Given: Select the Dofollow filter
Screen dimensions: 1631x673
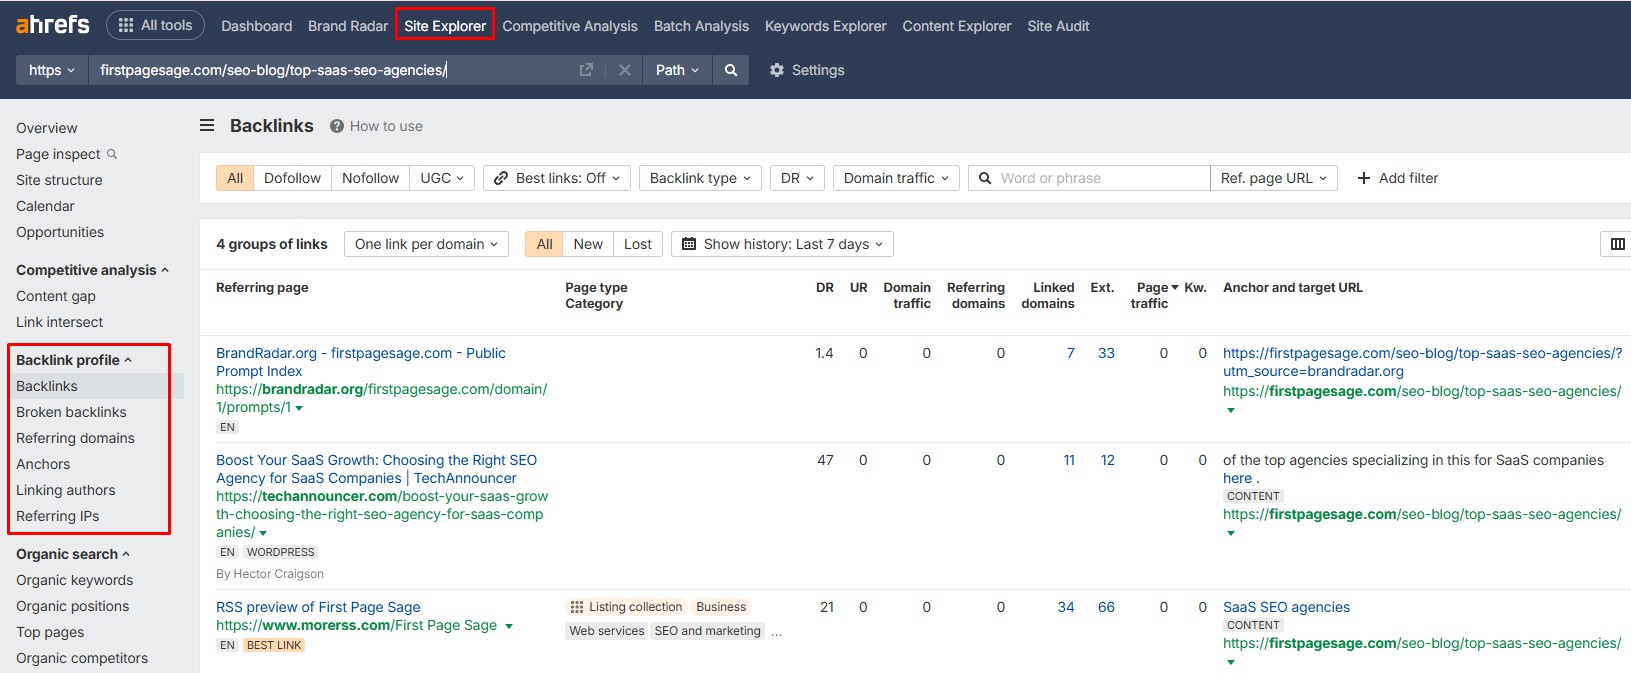Looking at the screenshot, I should click(292, 178).
